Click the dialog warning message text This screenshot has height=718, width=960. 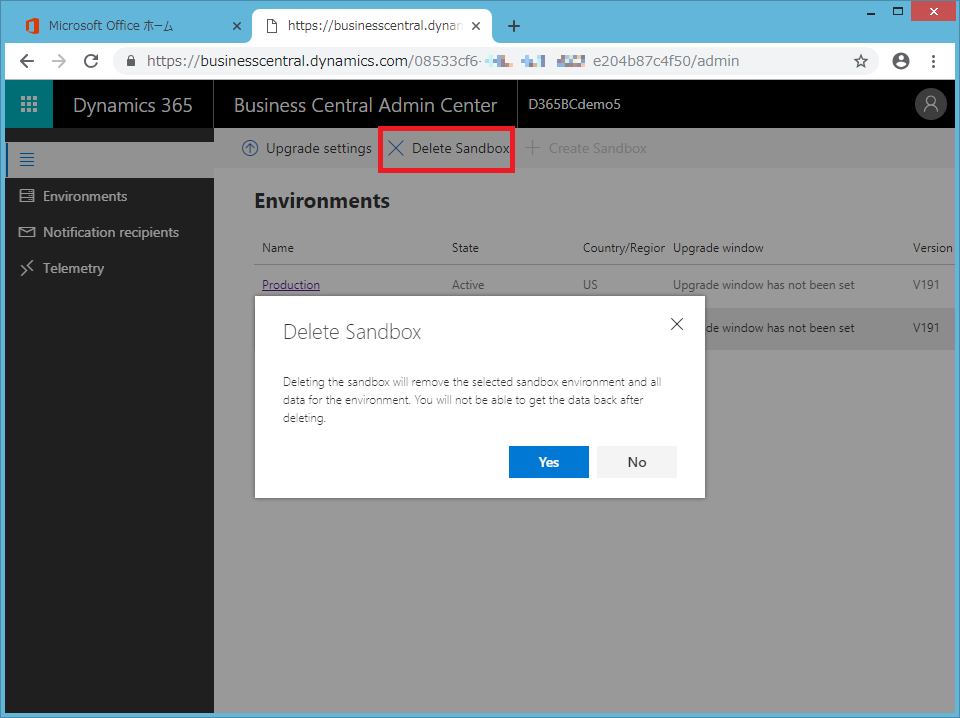pyautogui.click(x=472, y=400)
